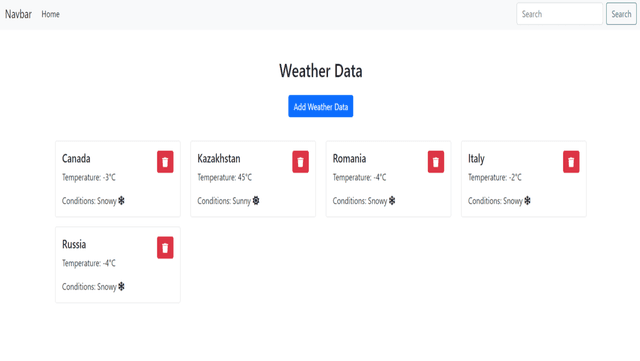Select the Kazakhstan card title
This screenshot has height=361, width=640.
(x=219, y=158)
